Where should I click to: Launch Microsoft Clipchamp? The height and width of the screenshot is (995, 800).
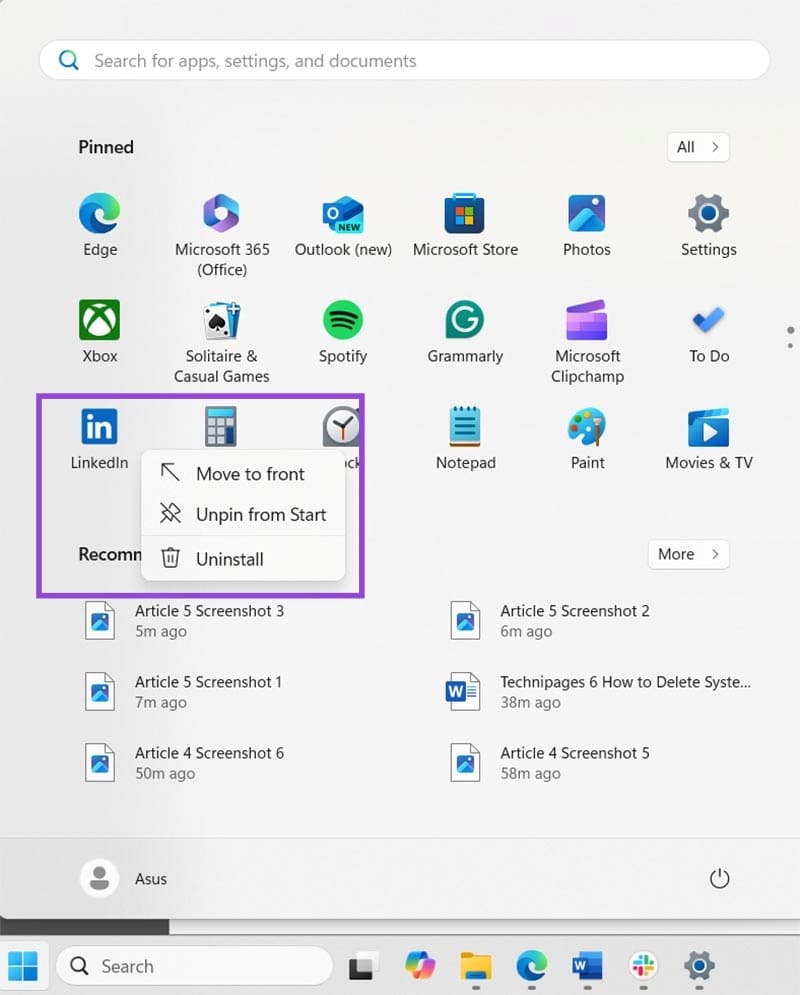point(587,341)
